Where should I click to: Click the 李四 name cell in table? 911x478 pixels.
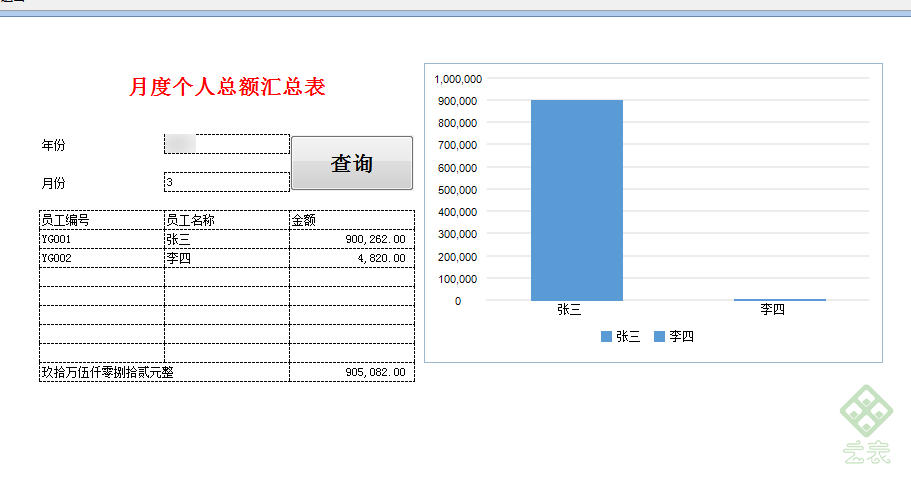point(227,258)
